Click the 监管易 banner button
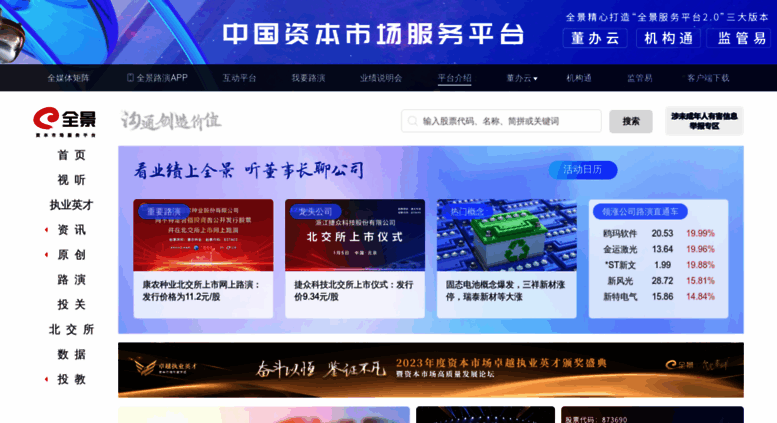The width and height of the screenshot is (777, 423). coord(739,38)
